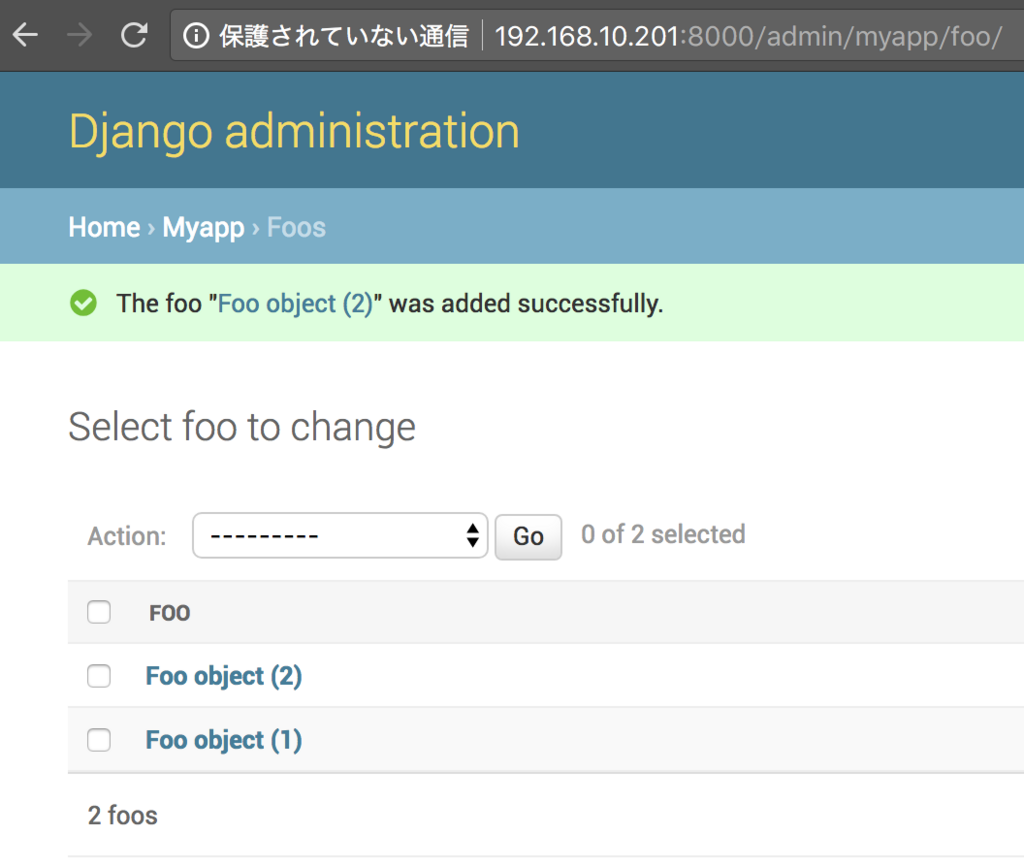Click the Action: label
1024x867 pixels.
pos(127,536)
